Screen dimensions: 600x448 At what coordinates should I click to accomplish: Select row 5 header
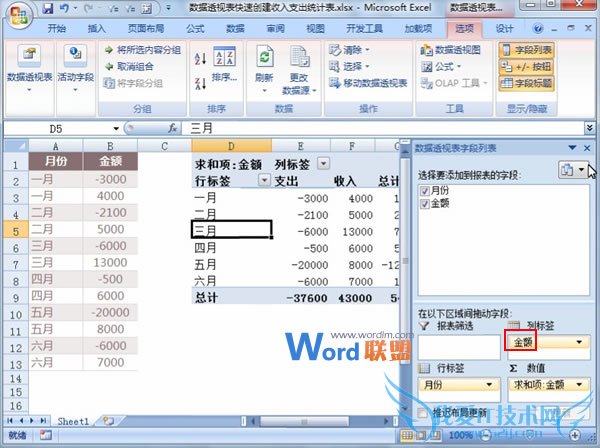click(x=16, y=231)
